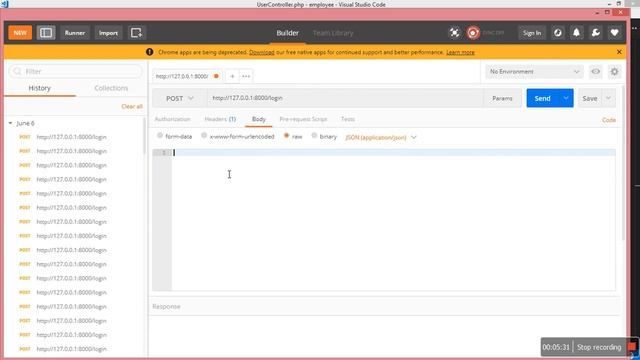The image size is (640, 360).
Task: Select the raw body option
Action: pos(287,136)
